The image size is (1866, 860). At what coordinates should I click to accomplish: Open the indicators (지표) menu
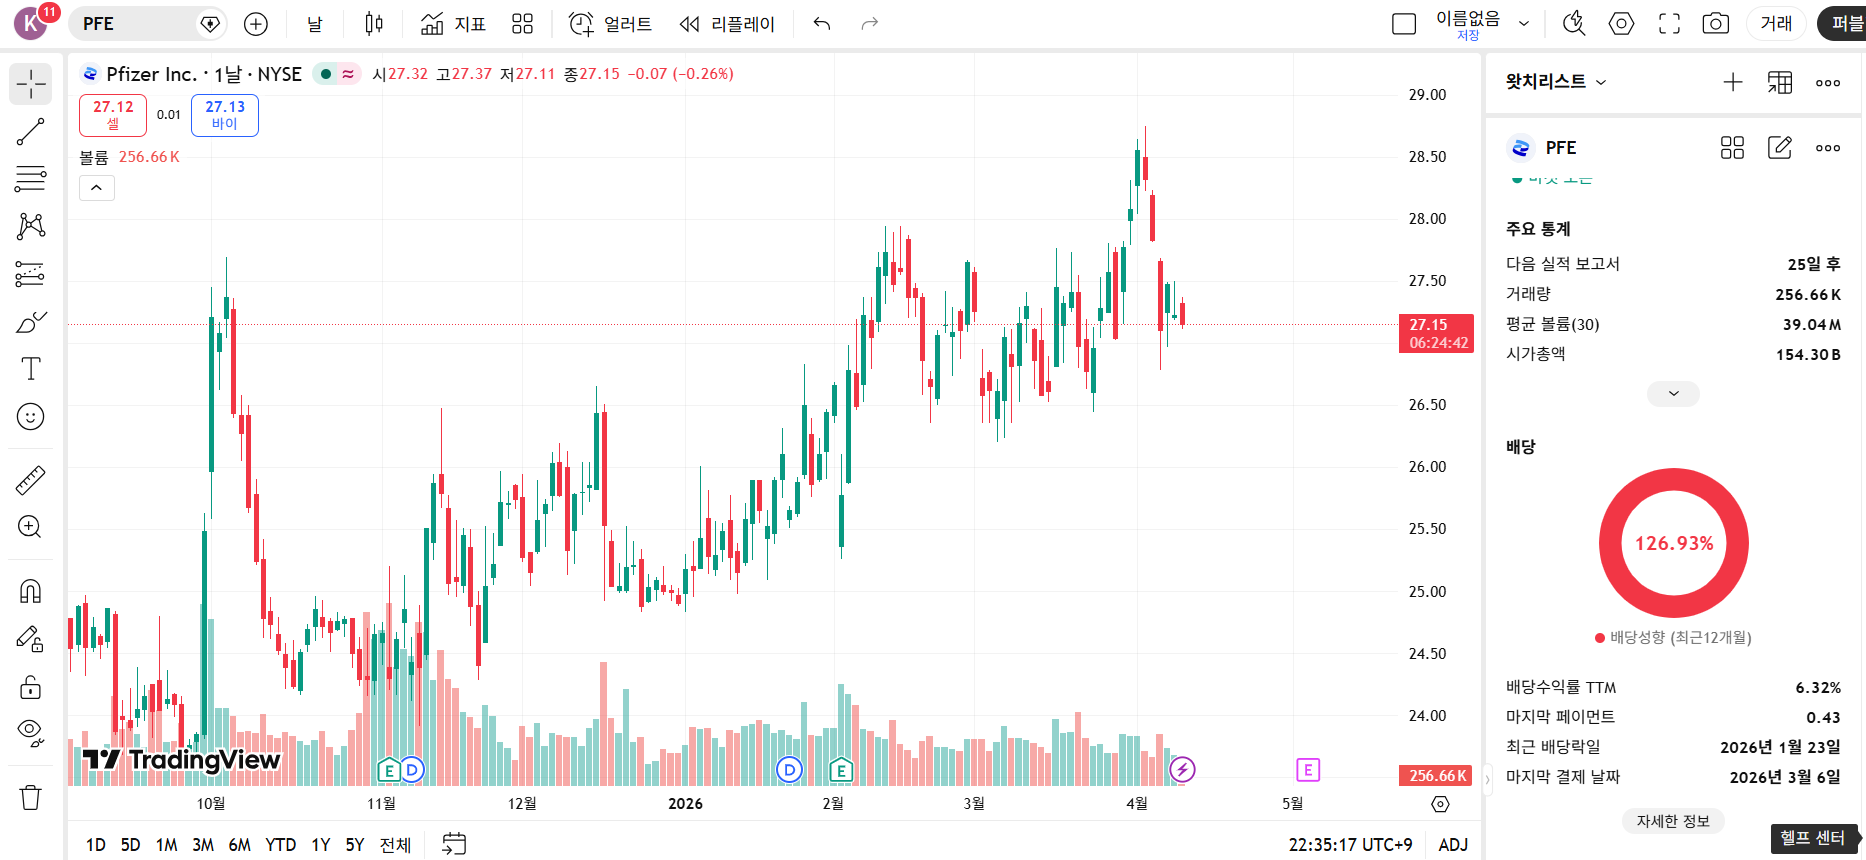tap(453, 24)
